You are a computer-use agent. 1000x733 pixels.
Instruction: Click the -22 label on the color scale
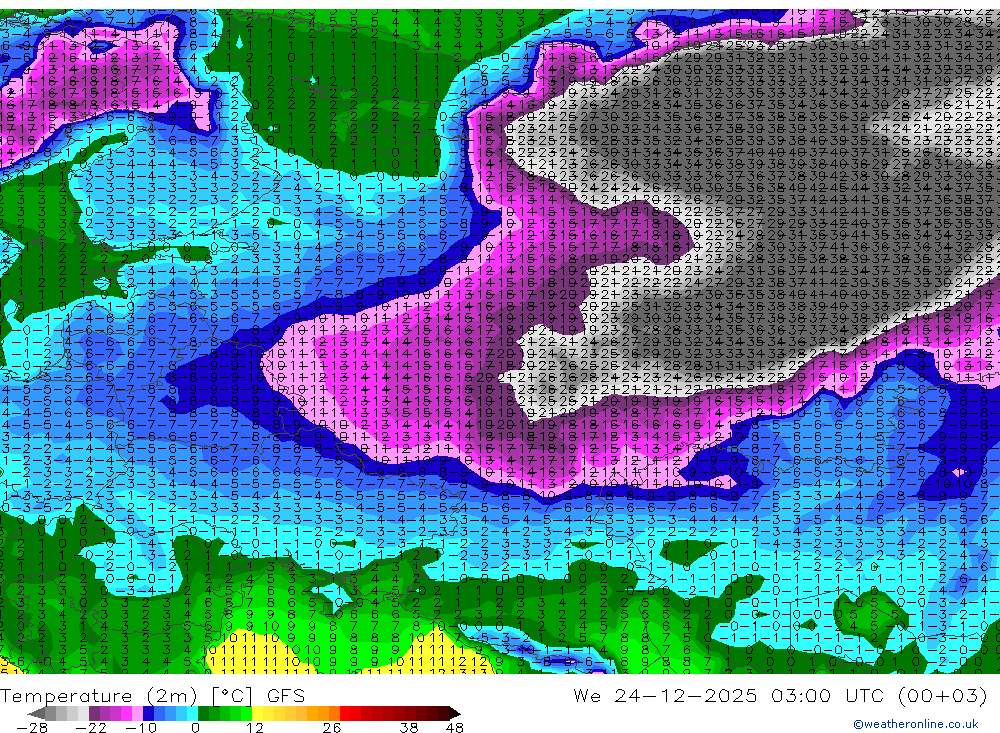point(91,728)
